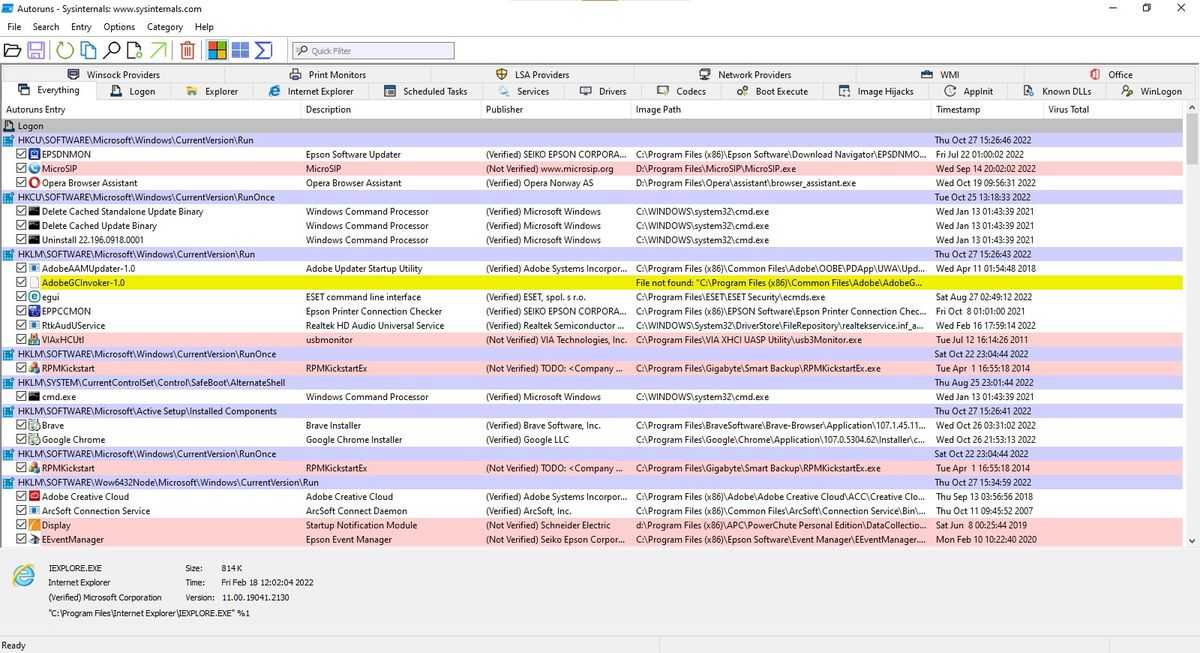Toggle the blue Windows logo filter icon

pyautogui.click(x=240, y=50)
